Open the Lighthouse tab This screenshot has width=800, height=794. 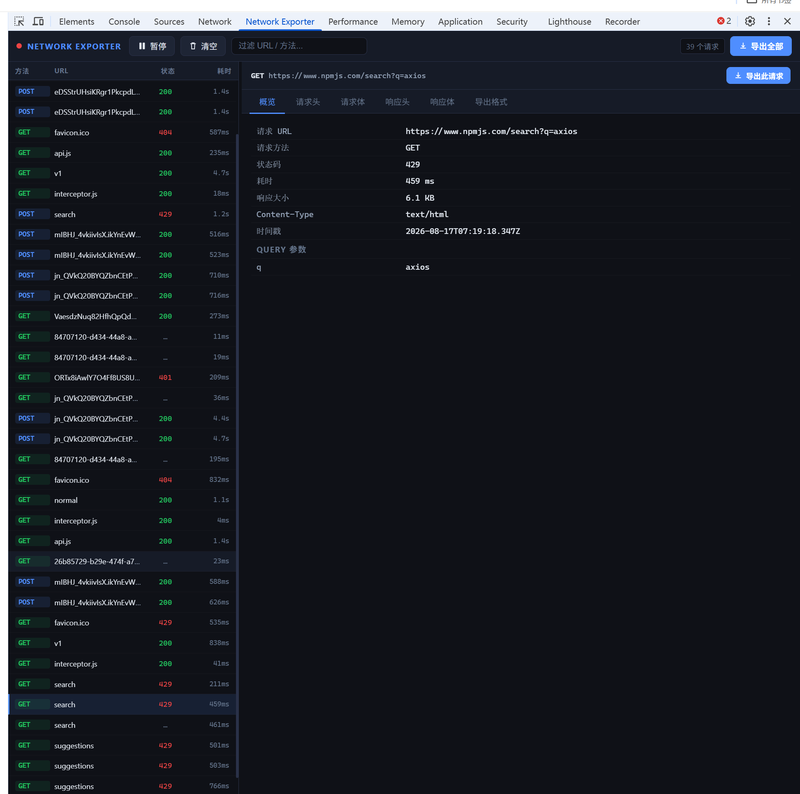click(569, 21)
